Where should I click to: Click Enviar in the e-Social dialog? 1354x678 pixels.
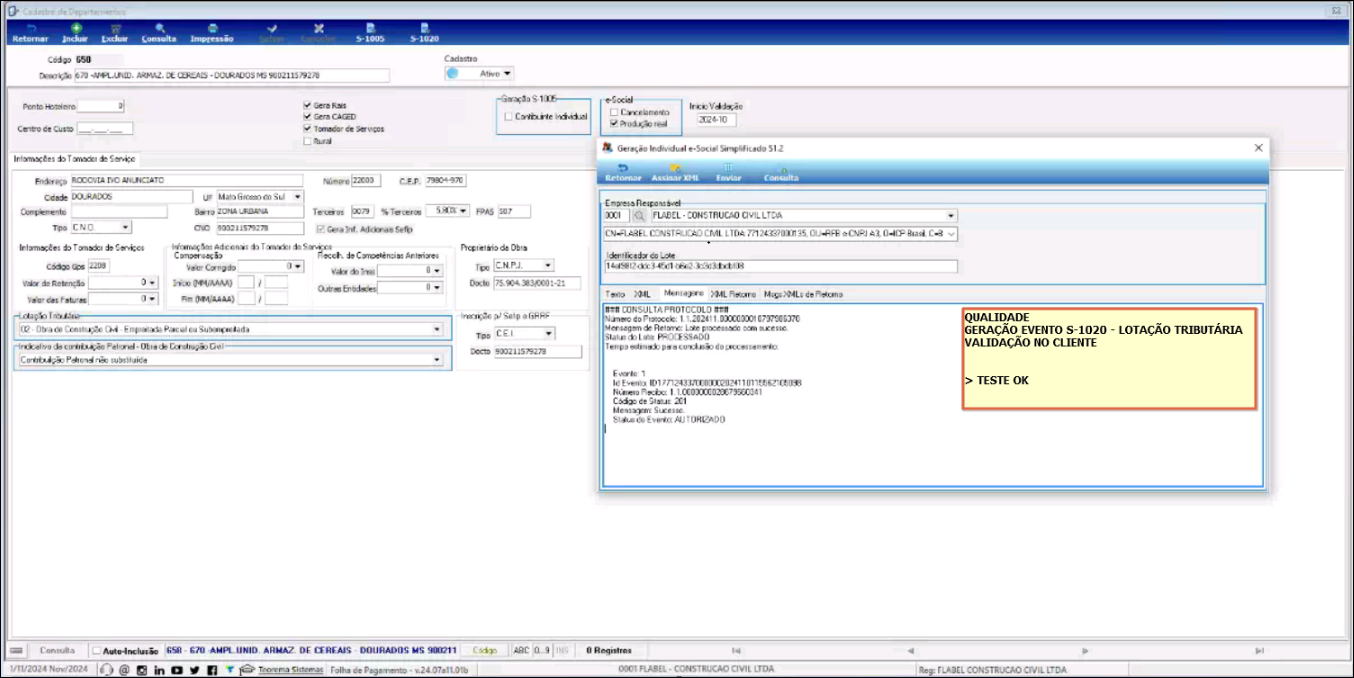(729, 172)
